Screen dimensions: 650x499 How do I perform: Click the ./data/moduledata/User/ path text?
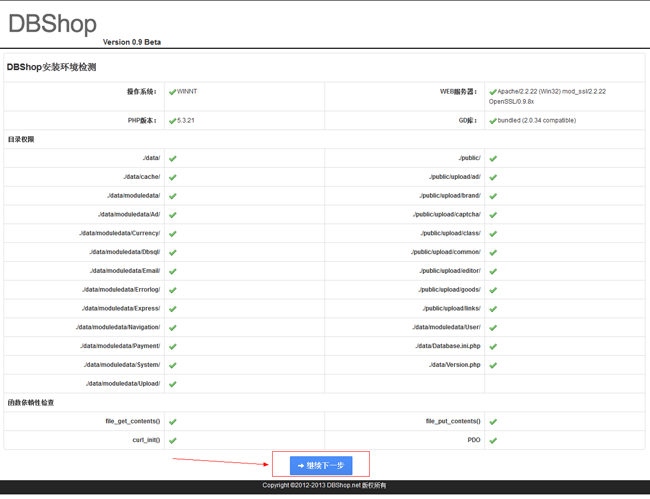(446, 327)
